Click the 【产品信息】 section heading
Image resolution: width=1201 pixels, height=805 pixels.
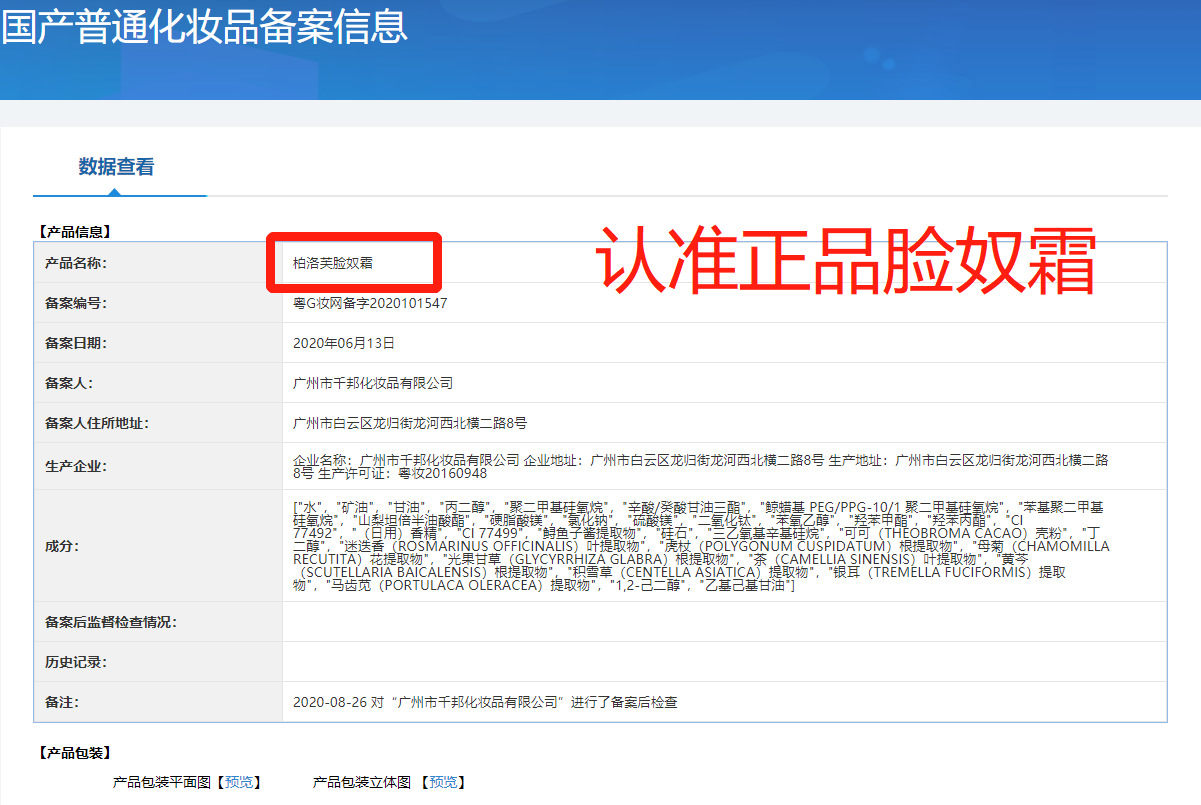point(74,232)
